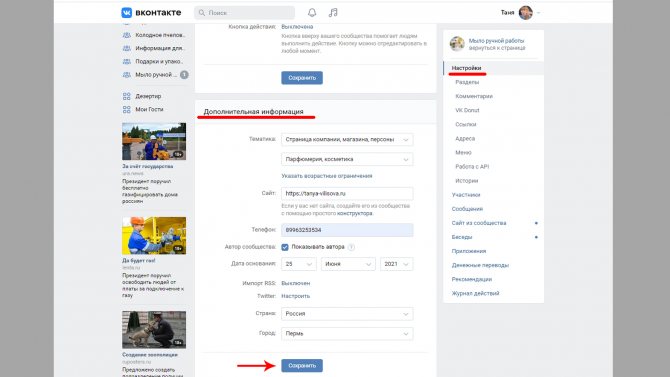Click the upper Сохранить button

tap(302, 78)
